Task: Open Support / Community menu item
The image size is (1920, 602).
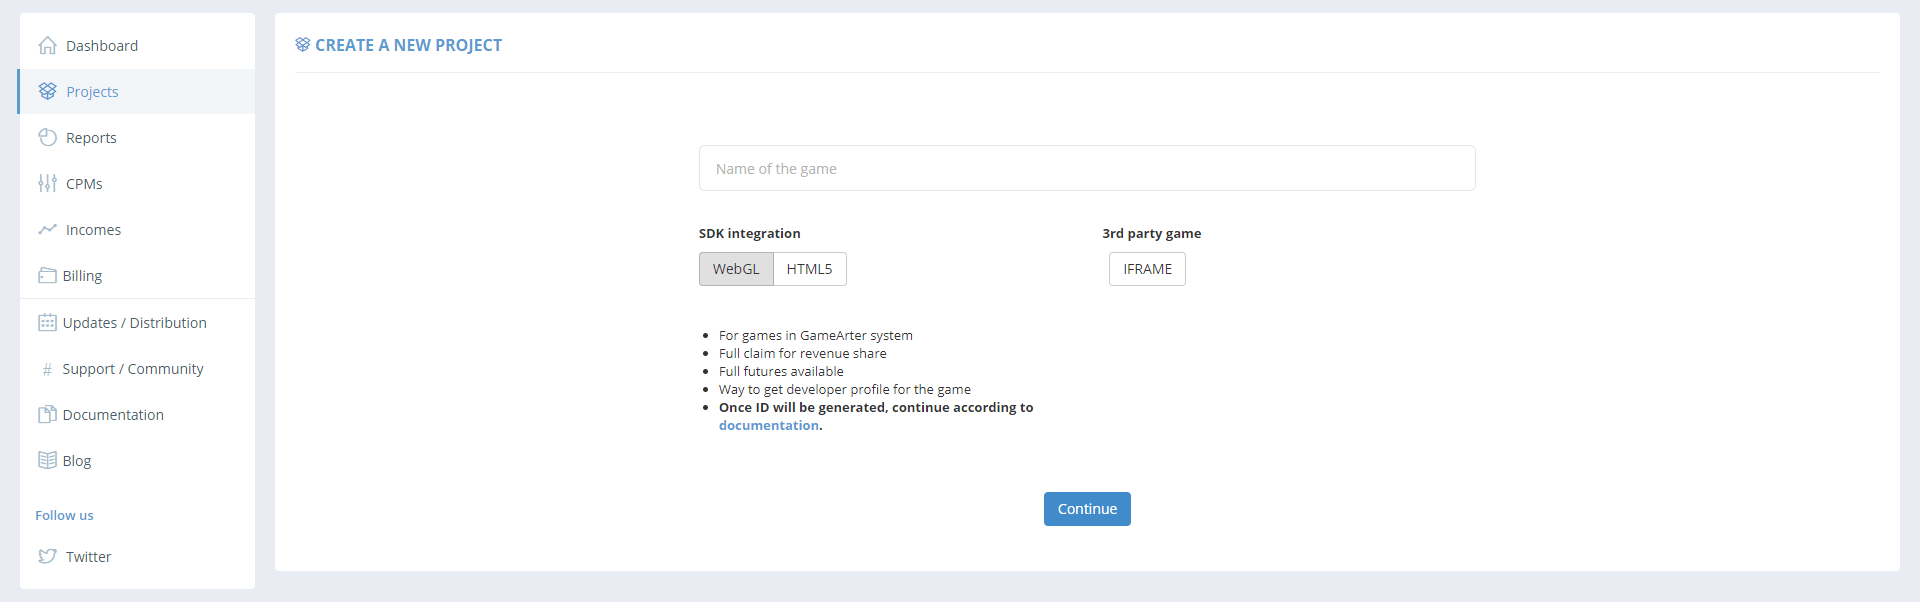Action: [x=133, y=369]
